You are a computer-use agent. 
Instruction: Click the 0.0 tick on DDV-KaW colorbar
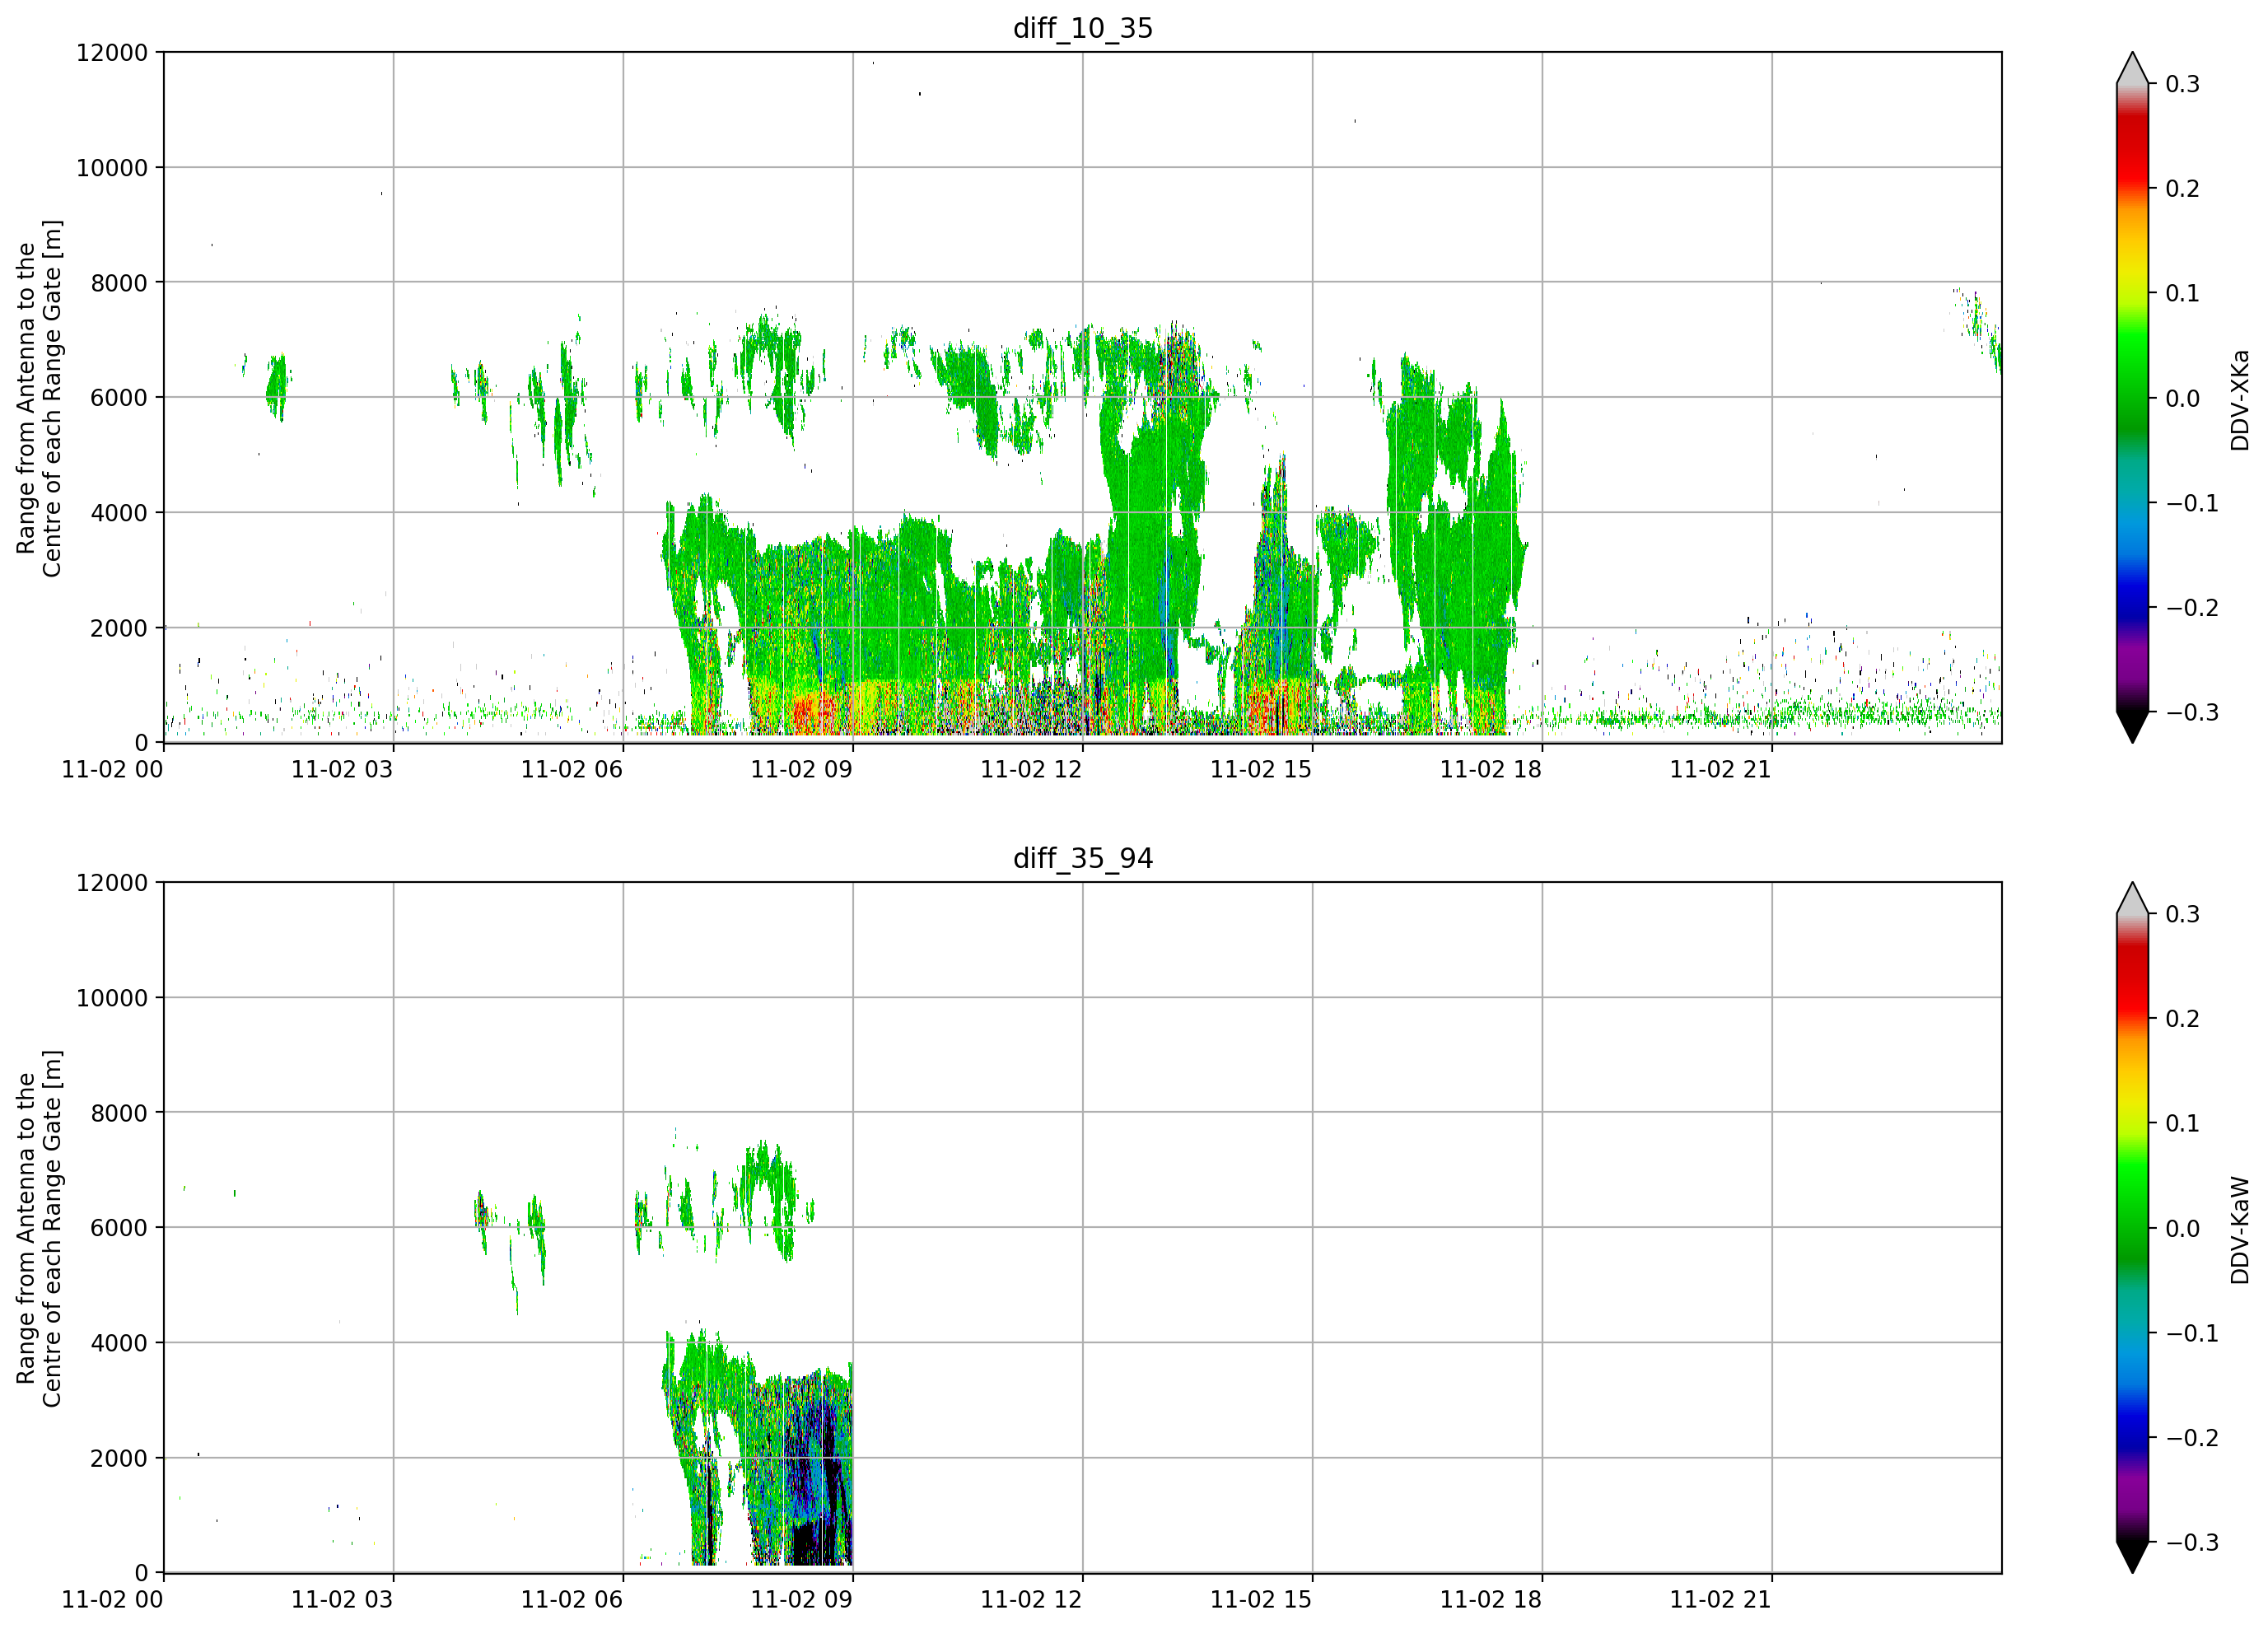pyautogui.click(x=2183, y=1229)
